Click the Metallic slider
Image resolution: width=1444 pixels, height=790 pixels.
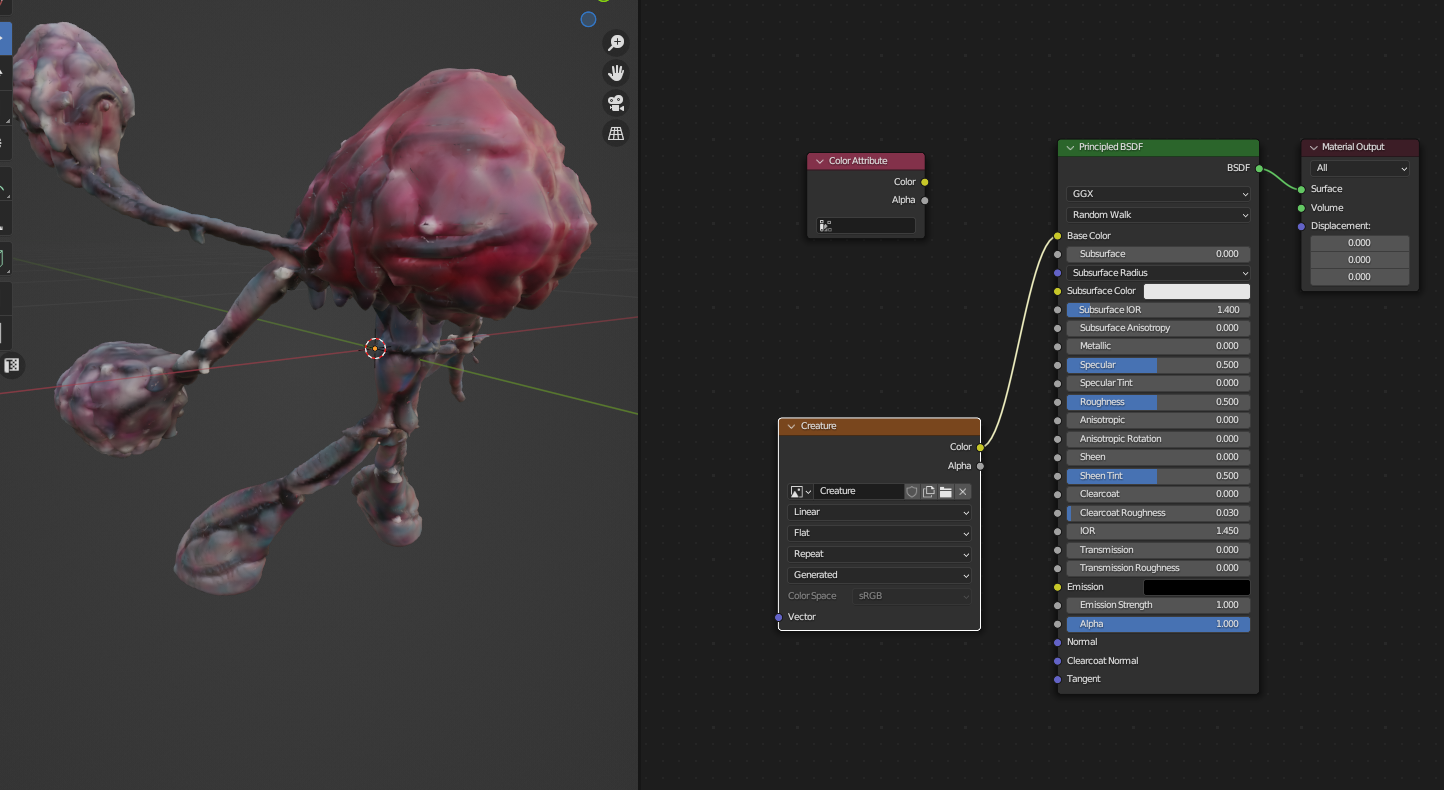point(1158,346)
